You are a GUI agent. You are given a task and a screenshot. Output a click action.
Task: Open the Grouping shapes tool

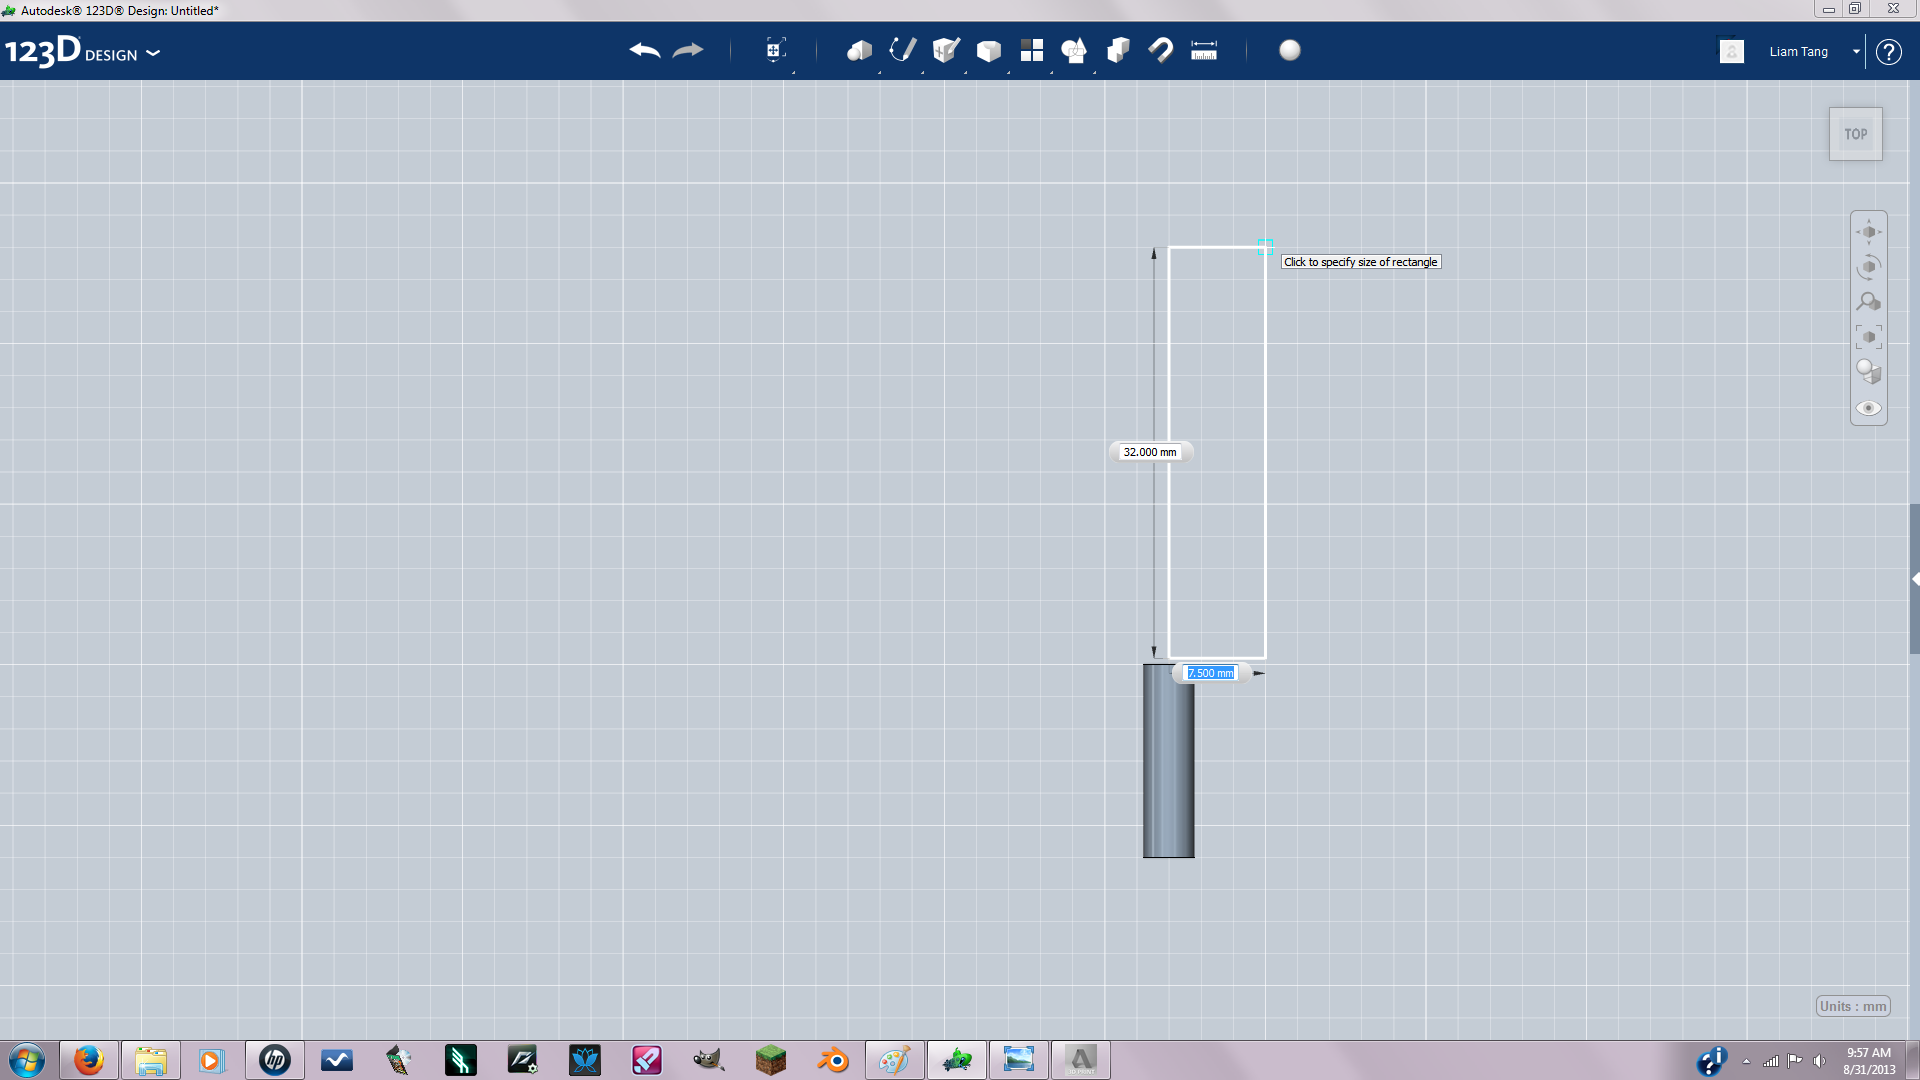point(1074,50)
